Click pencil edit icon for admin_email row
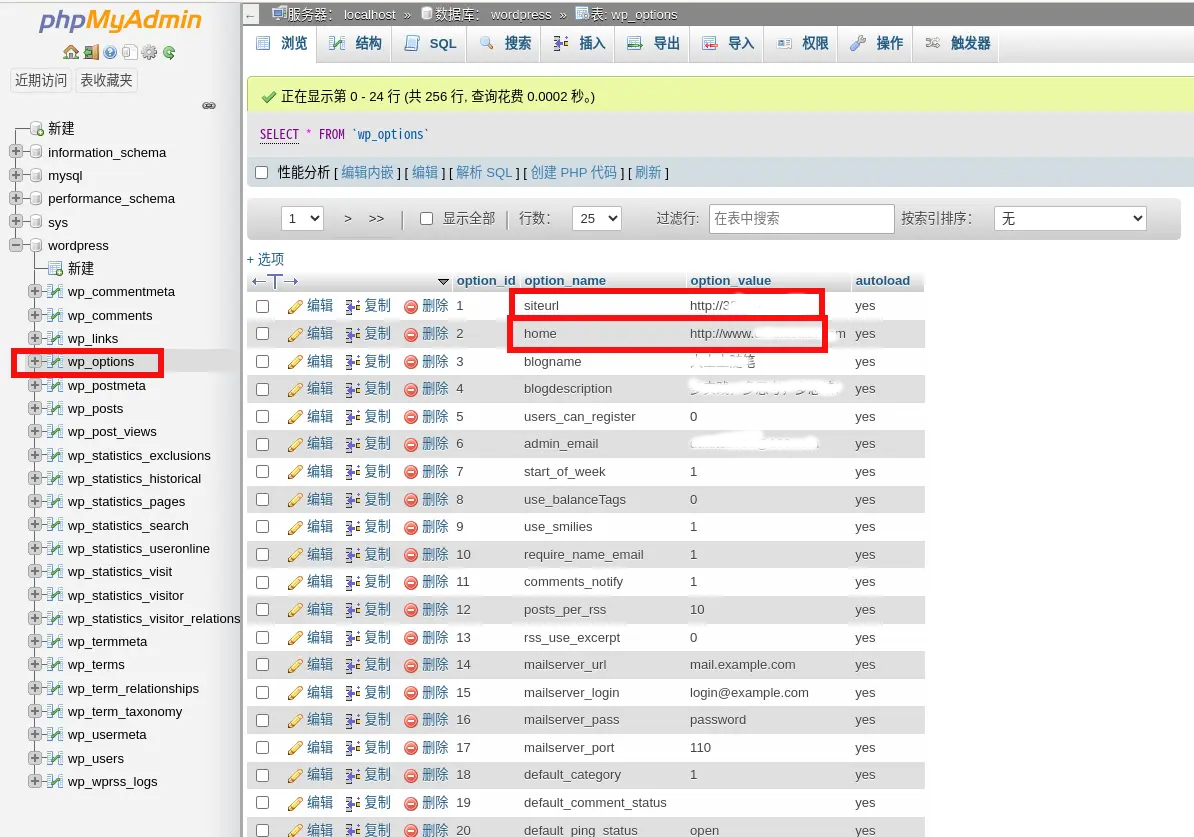This screenshot has height=837, width=1194. (x=295, y=445)
